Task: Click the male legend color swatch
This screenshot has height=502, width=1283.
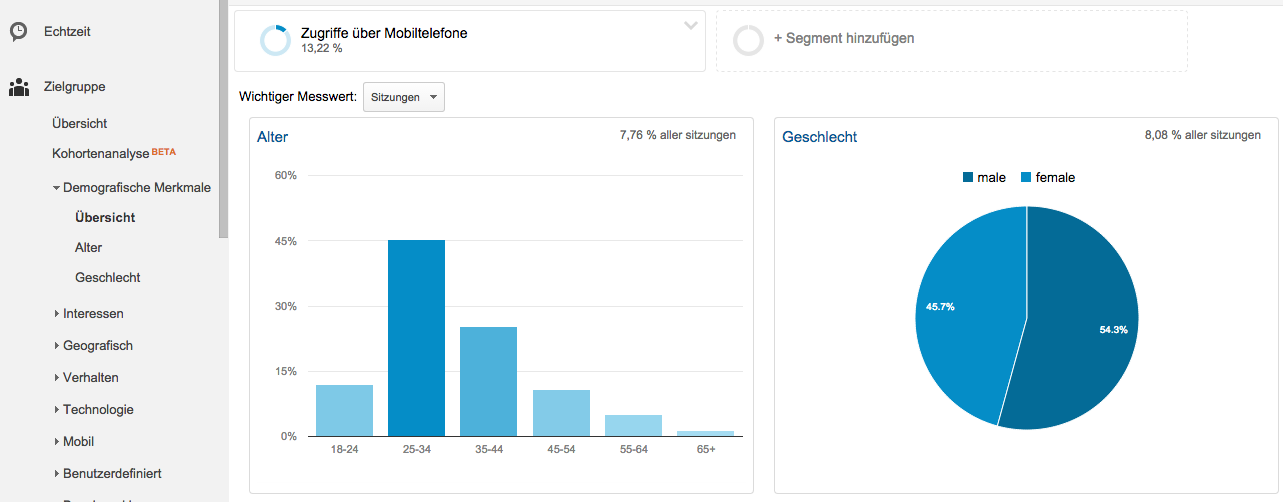Action: pyautogui.click(x=968, y=177)
